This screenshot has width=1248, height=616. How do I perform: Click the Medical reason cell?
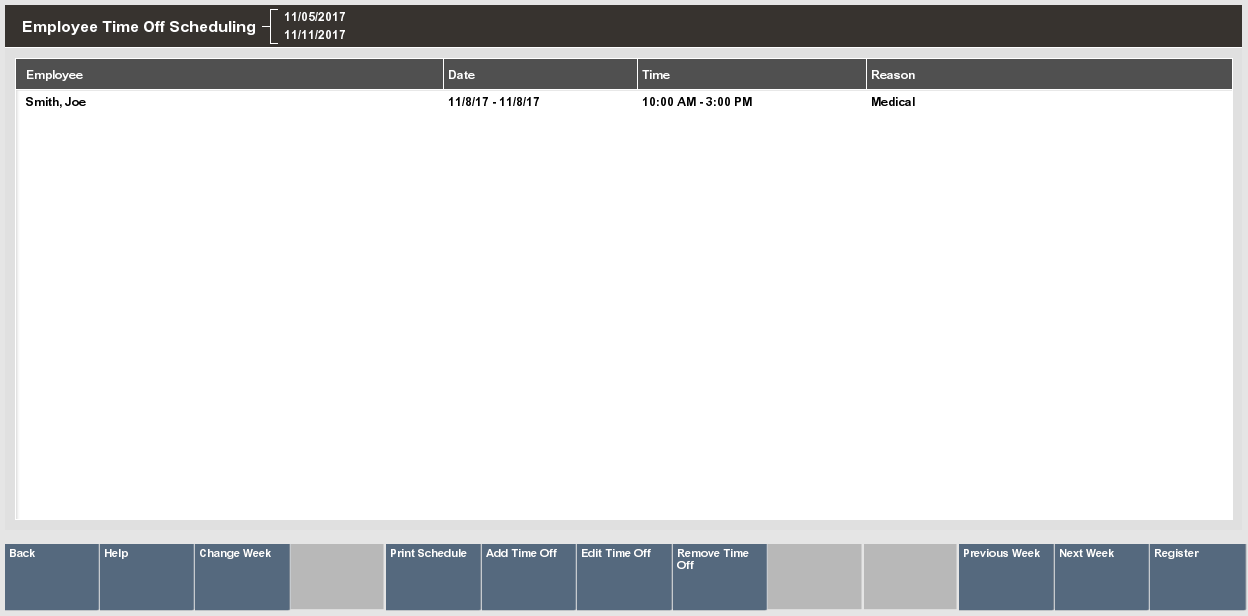pos(893,102)
